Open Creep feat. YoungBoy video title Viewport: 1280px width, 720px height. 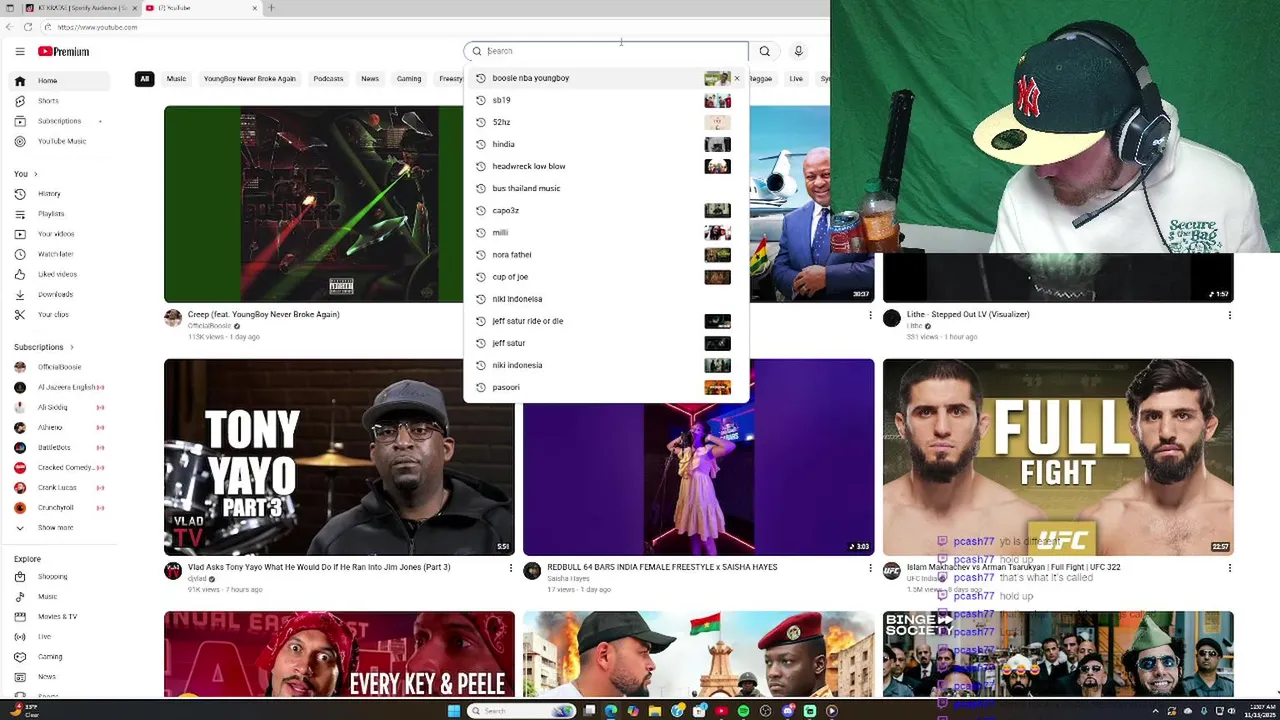[x=264, y=314]
